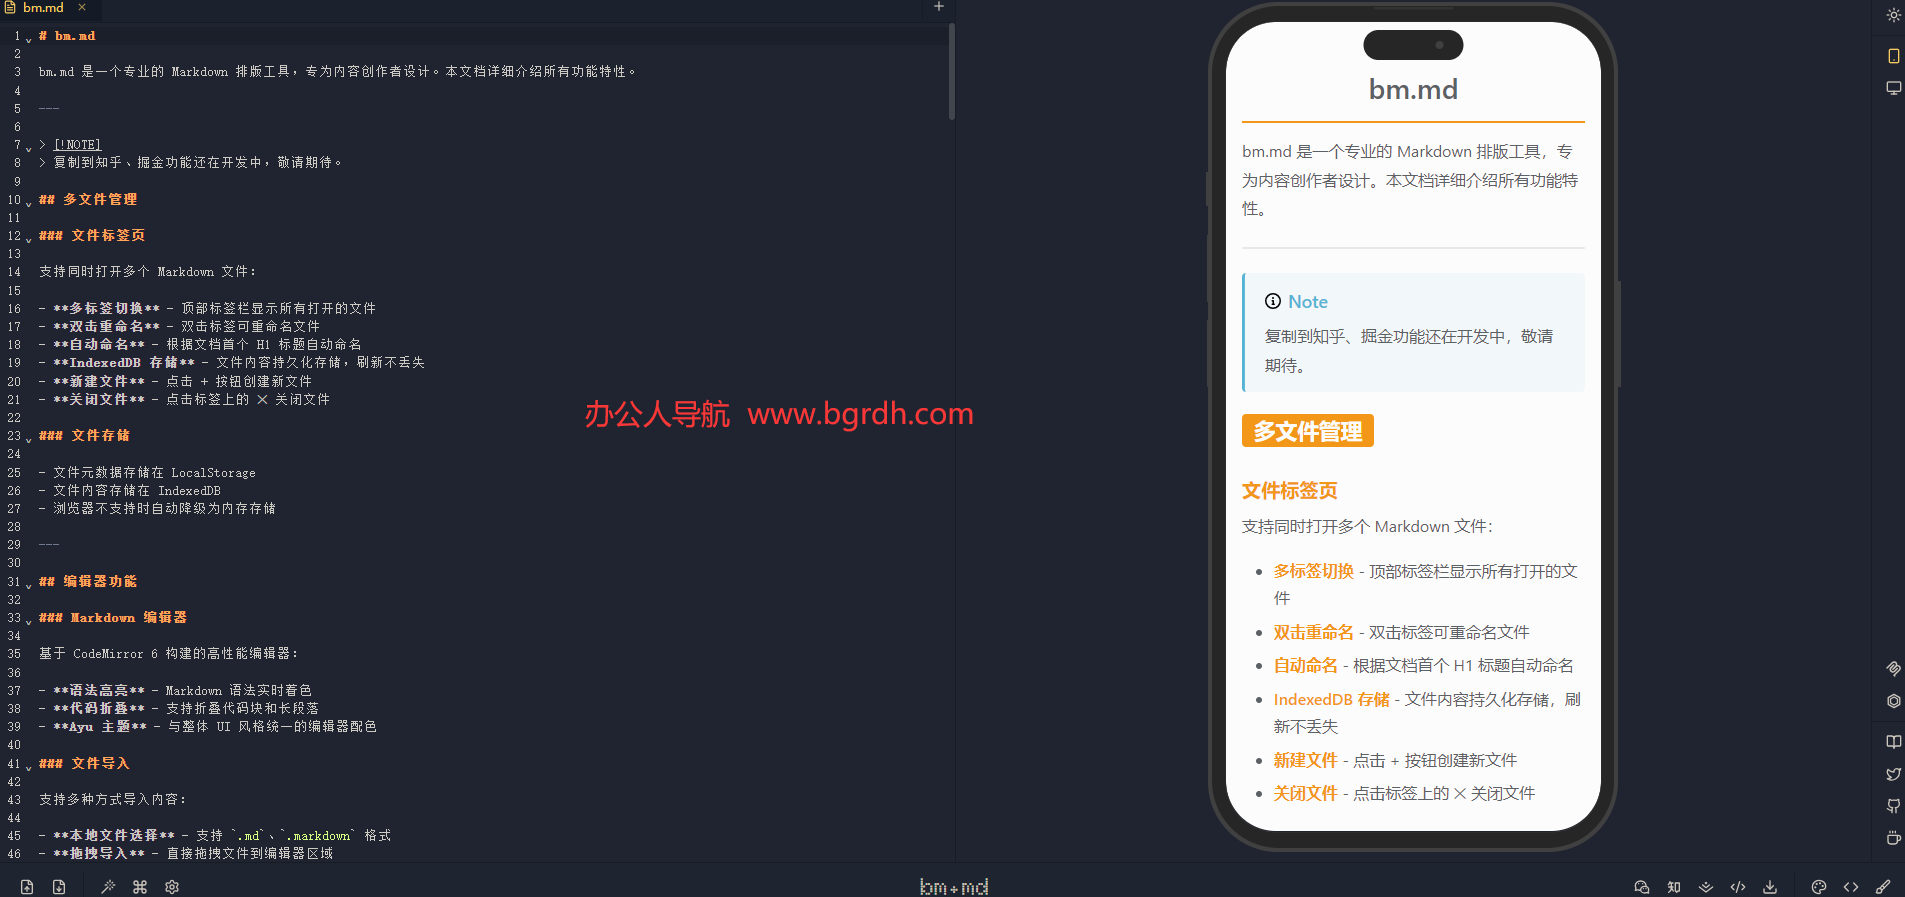The image size is (1905, 897).
Task: Click the 多文件管理 heading badge in preview
Action: coord(1307,431)
